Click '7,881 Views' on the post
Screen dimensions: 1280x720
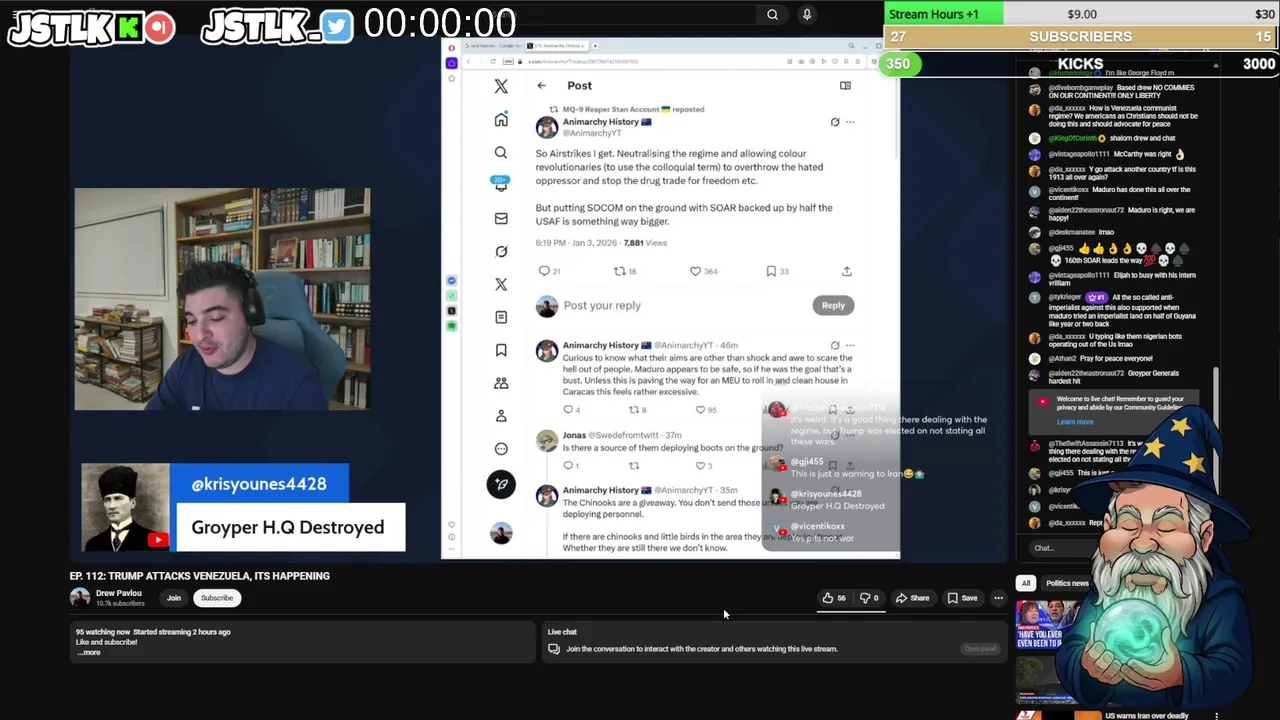(645, 243)
